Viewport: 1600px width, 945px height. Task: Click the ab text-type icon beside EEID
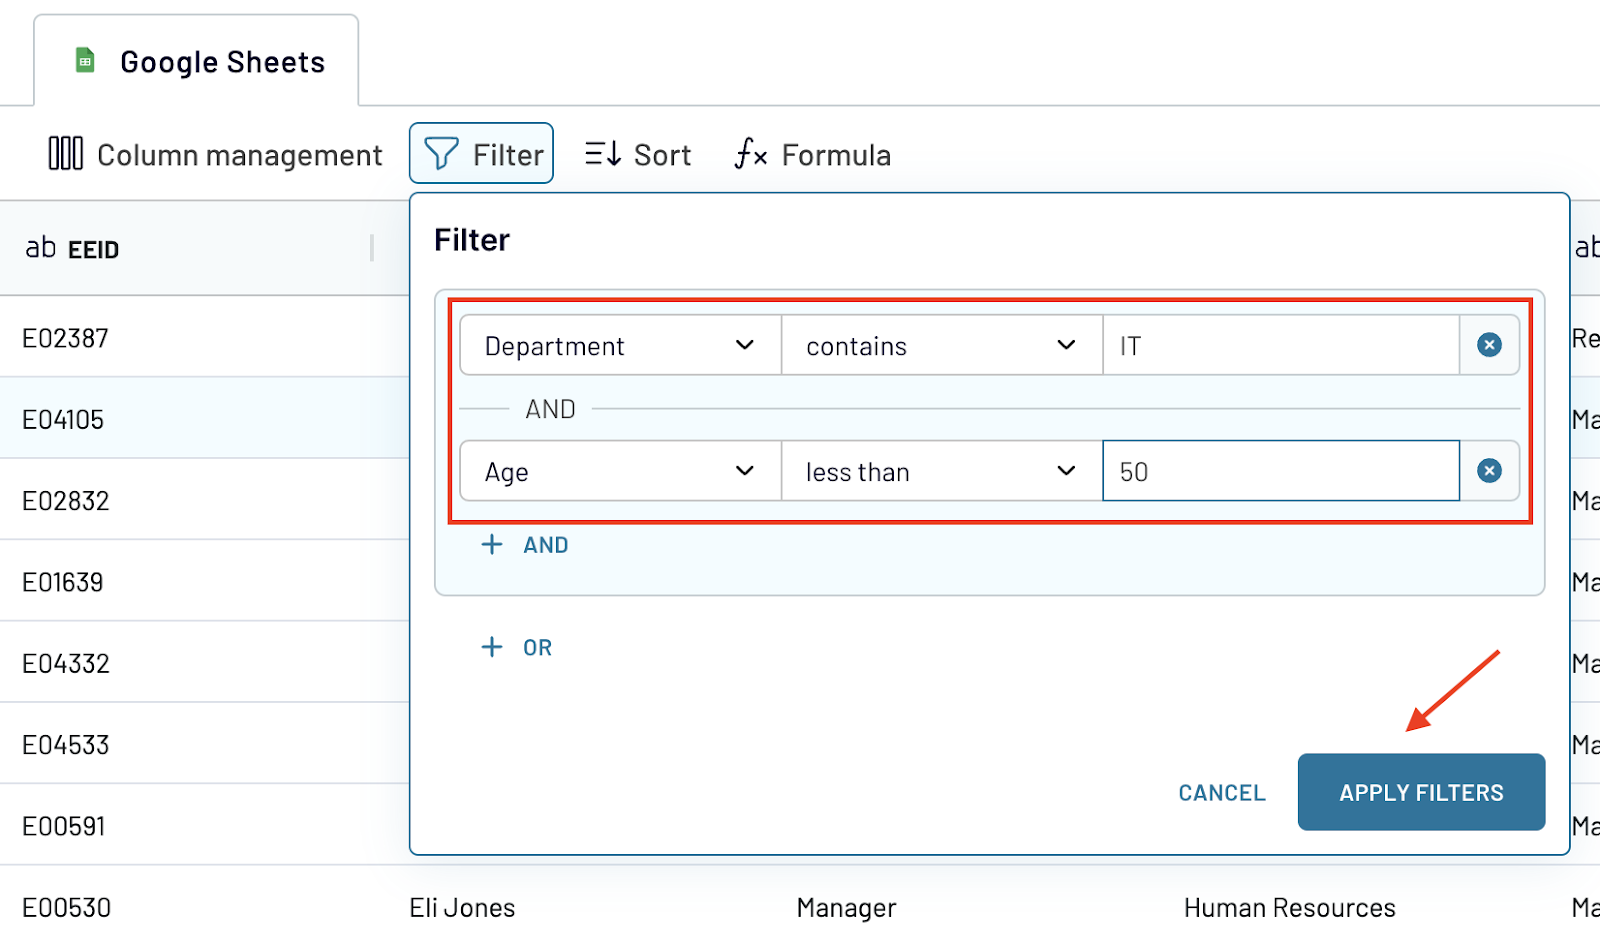[x=39, y=248]
